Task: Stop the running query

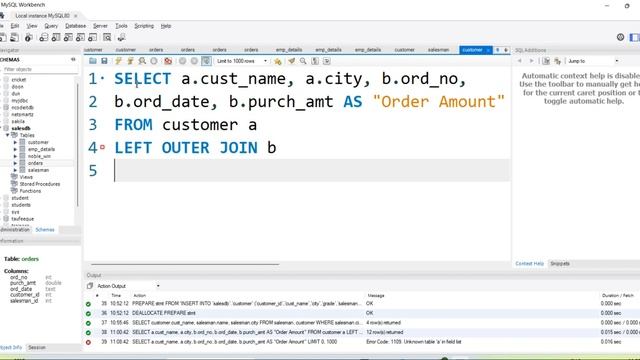Action: point(154,61)
